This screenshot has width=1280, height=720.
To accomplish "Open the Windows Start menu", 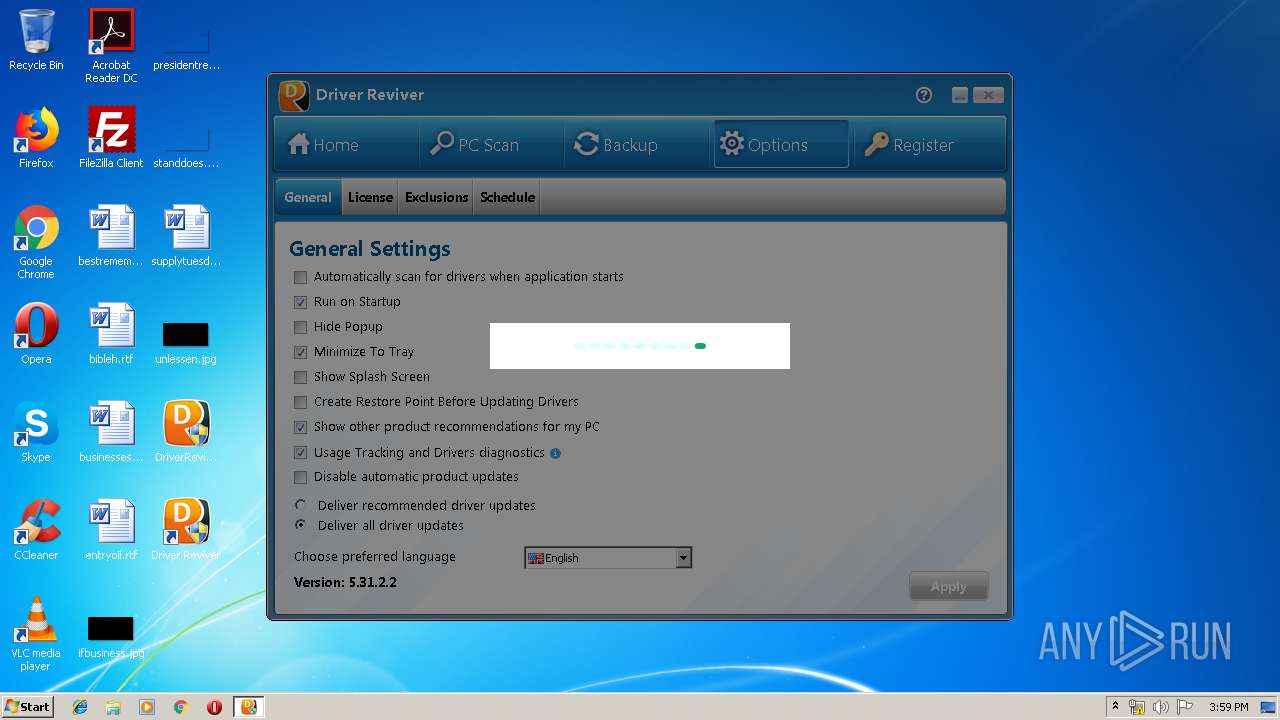I will pyautogui.click(x=27, y=707).
